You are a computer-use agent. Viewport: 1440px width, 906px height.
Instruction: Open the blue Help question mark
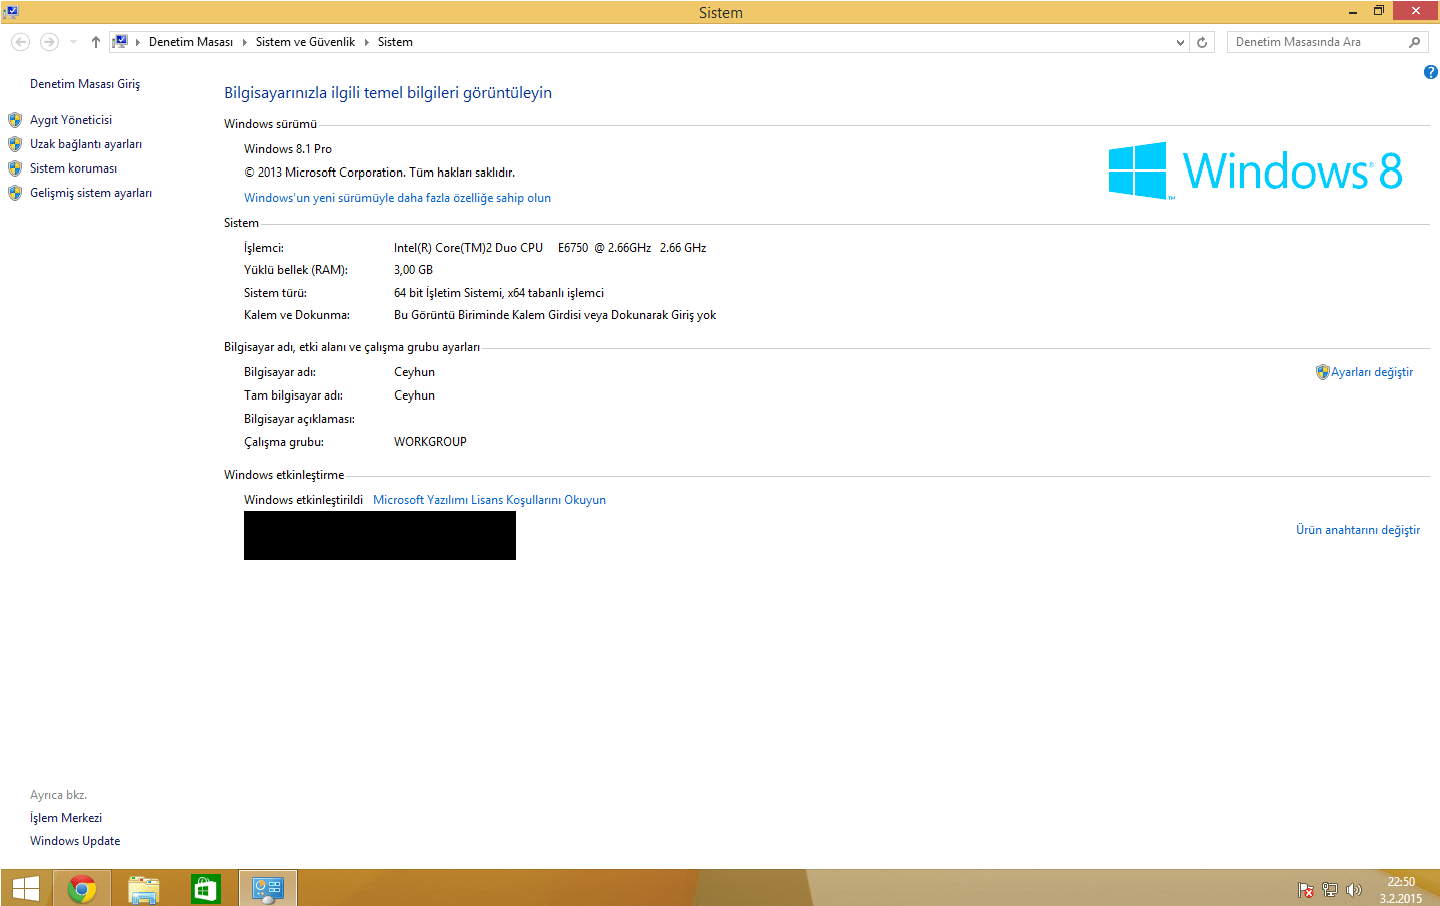[x=1430, y=72]
